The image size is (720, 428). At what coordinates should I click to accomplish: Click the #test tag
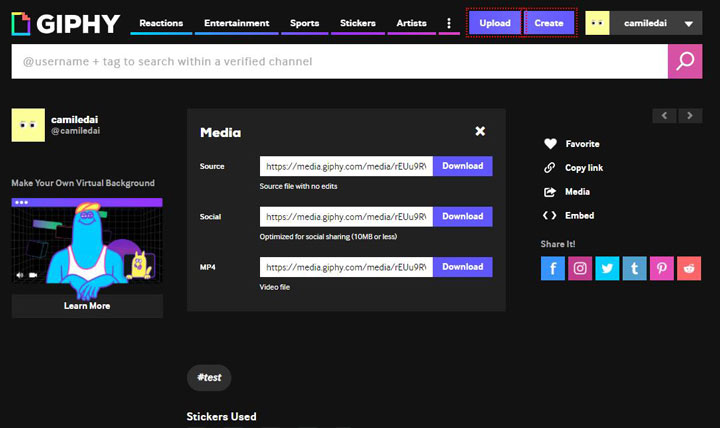tap(209, 377)
